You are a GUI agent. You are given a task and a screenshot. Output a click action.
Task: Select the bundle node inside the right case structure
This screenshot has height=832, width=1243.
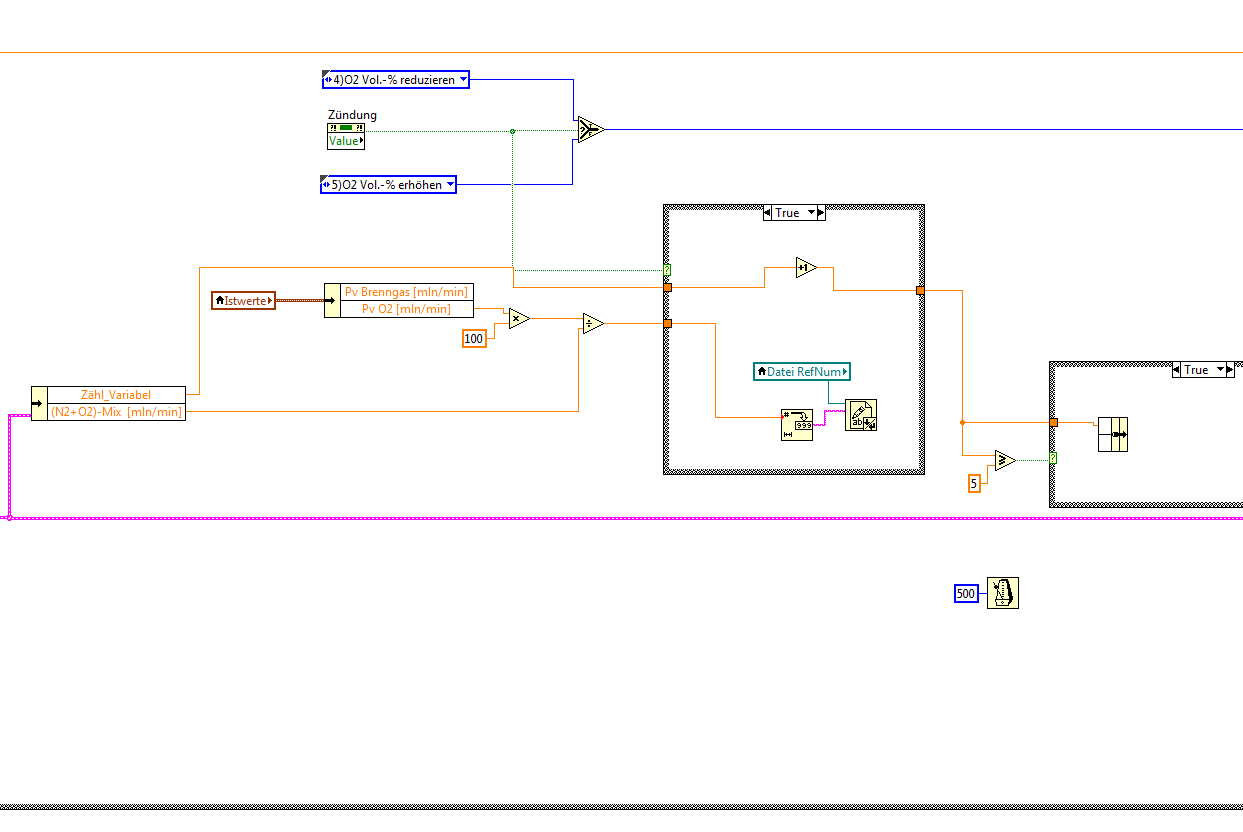pyautogui.click(x=1112, y=435)
